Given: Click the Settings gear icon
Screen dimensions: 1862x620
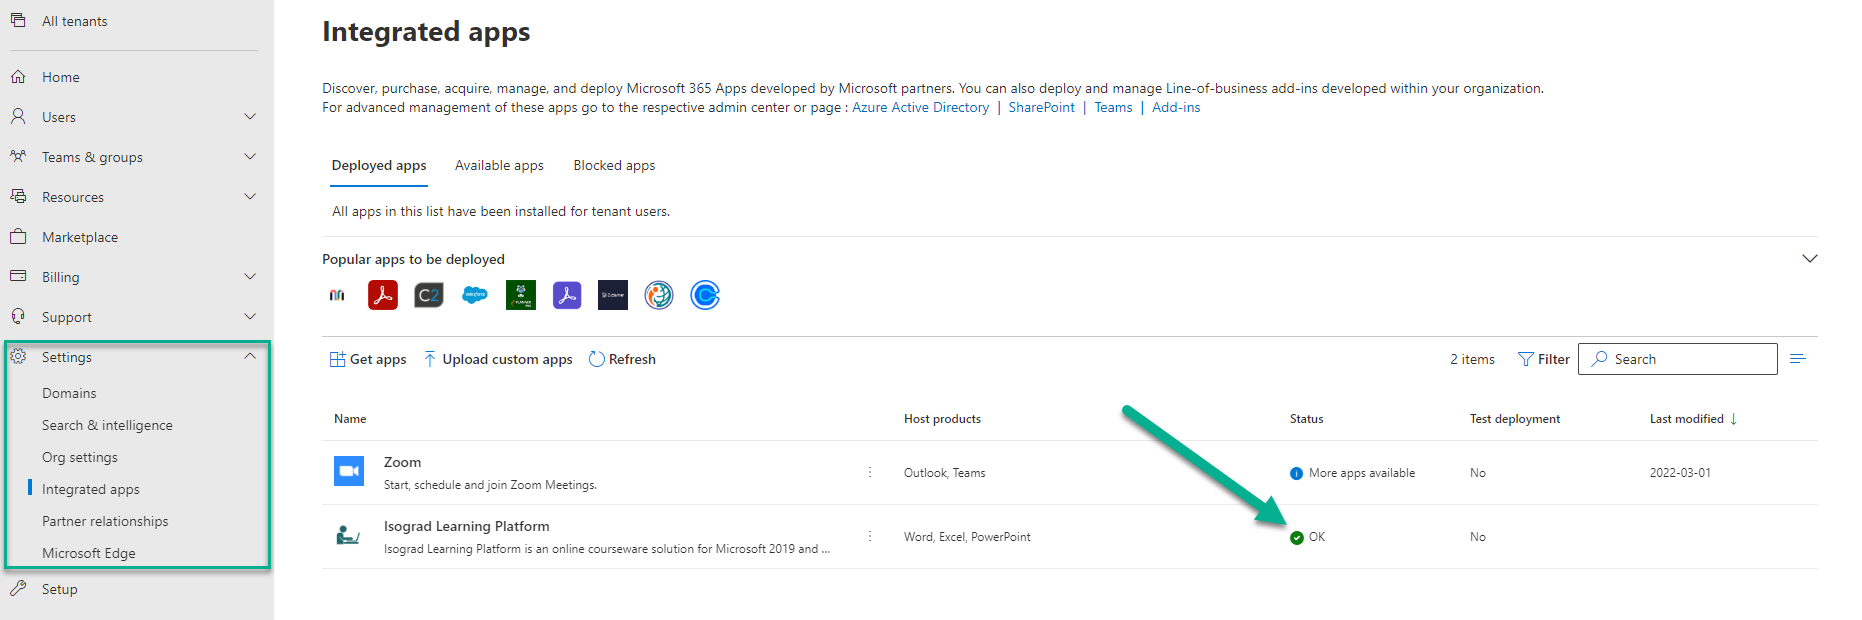Looking at the screenshot, I should click(x=18, y=356).
